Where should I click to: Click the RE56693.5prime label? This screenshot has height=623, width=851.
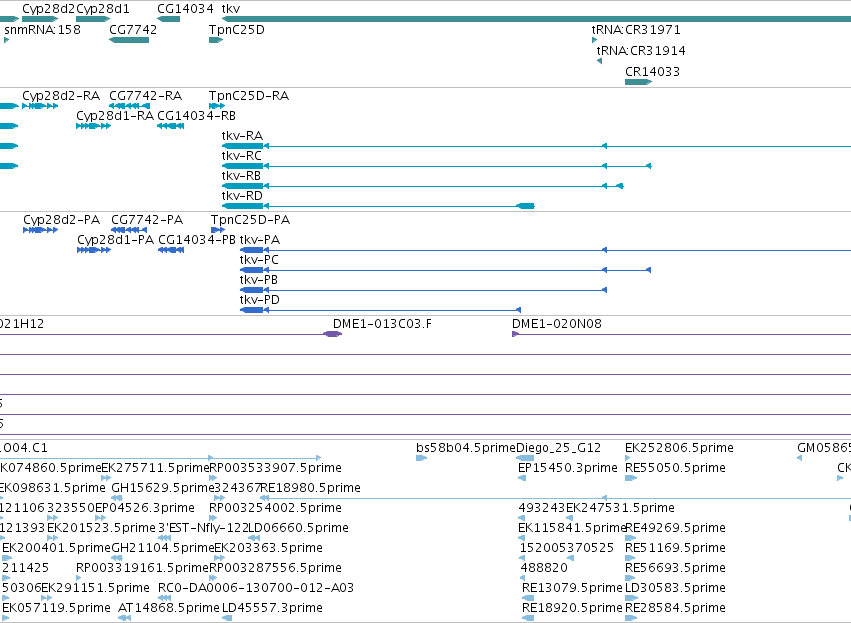point(676,568)
